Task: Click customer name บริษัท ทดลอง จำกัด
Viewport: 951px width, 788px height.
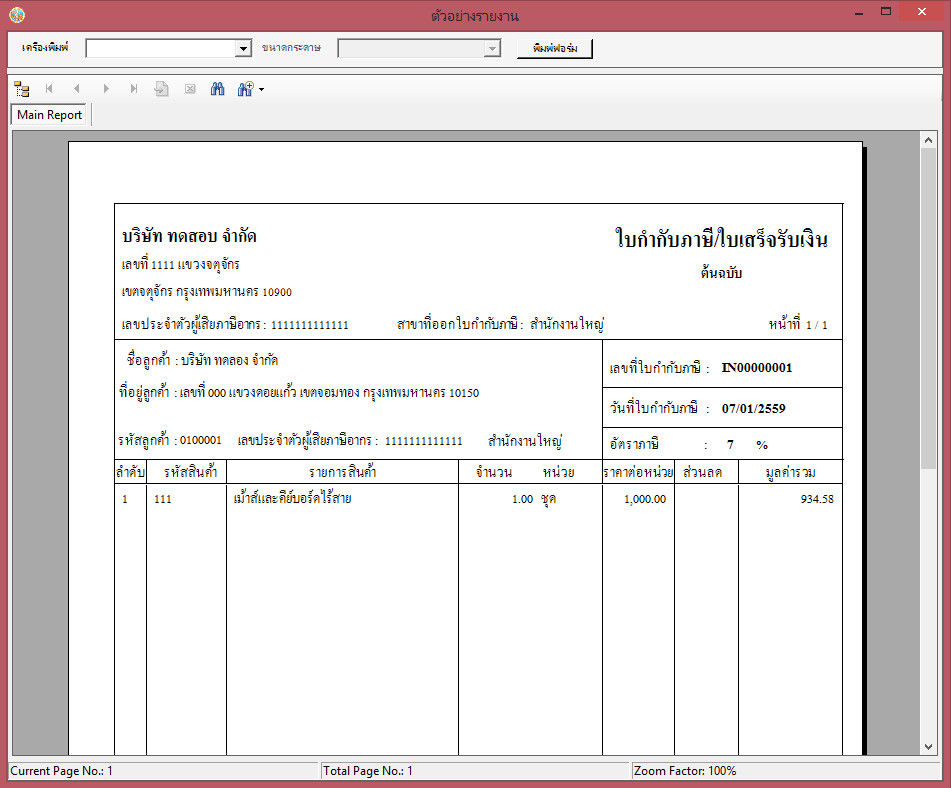Action: point(229,360)
